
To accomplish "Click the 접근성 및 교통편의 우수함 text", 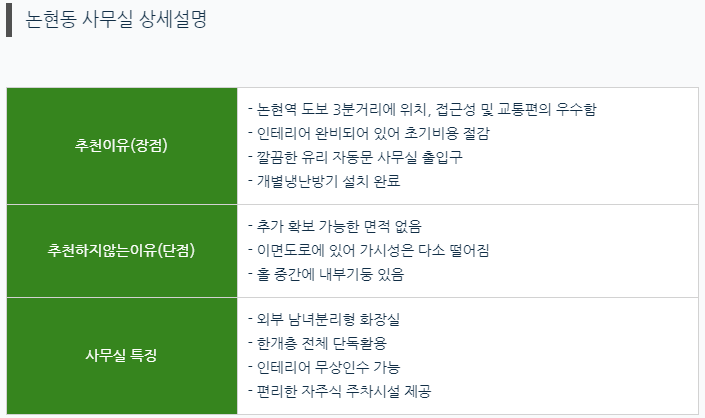I will click(516, 109).
